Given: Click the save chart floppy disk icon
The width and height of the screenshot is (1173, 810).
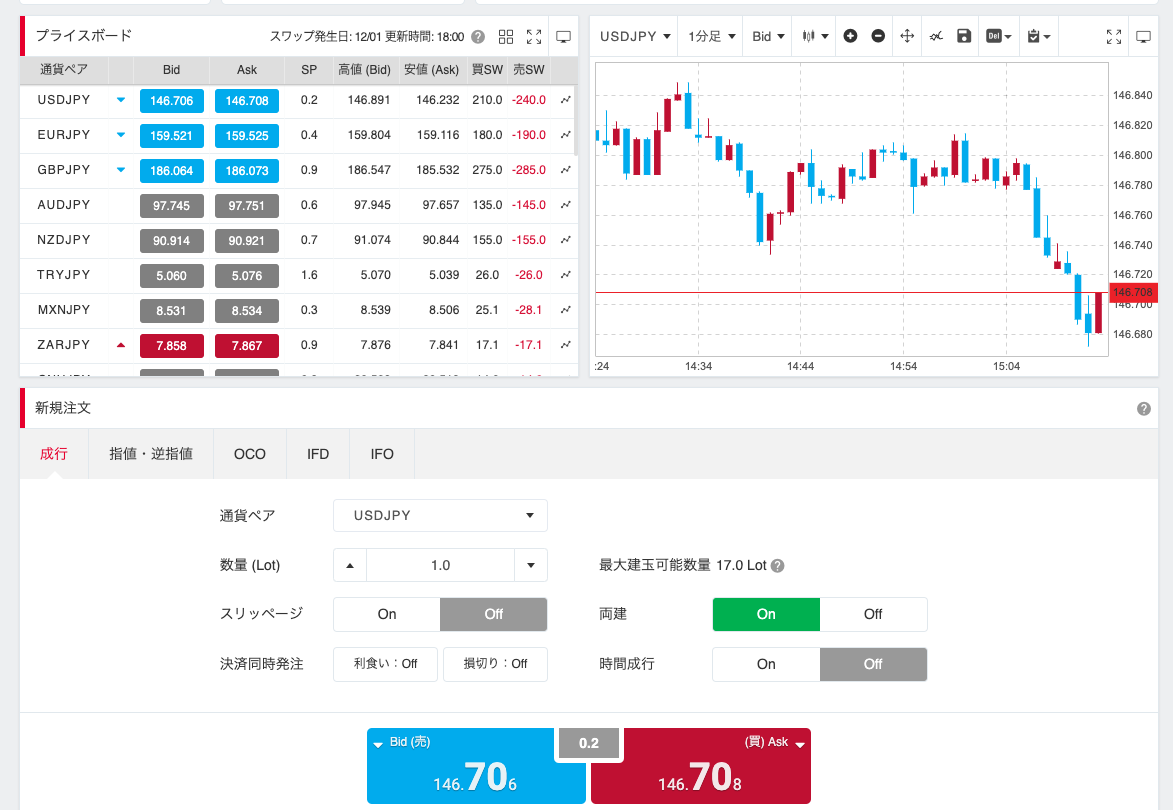Looking at the screenshot, I should click(964, 36).
